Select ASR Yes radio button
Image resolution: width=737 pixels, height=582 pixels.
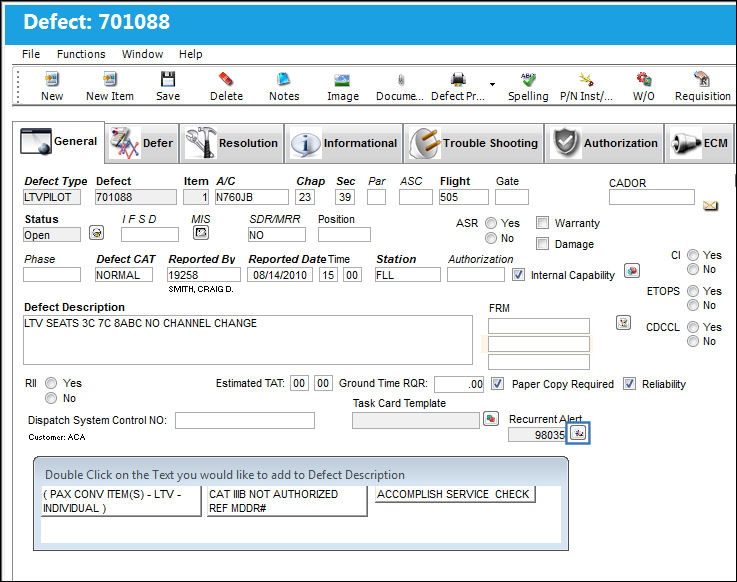[491, 223]
